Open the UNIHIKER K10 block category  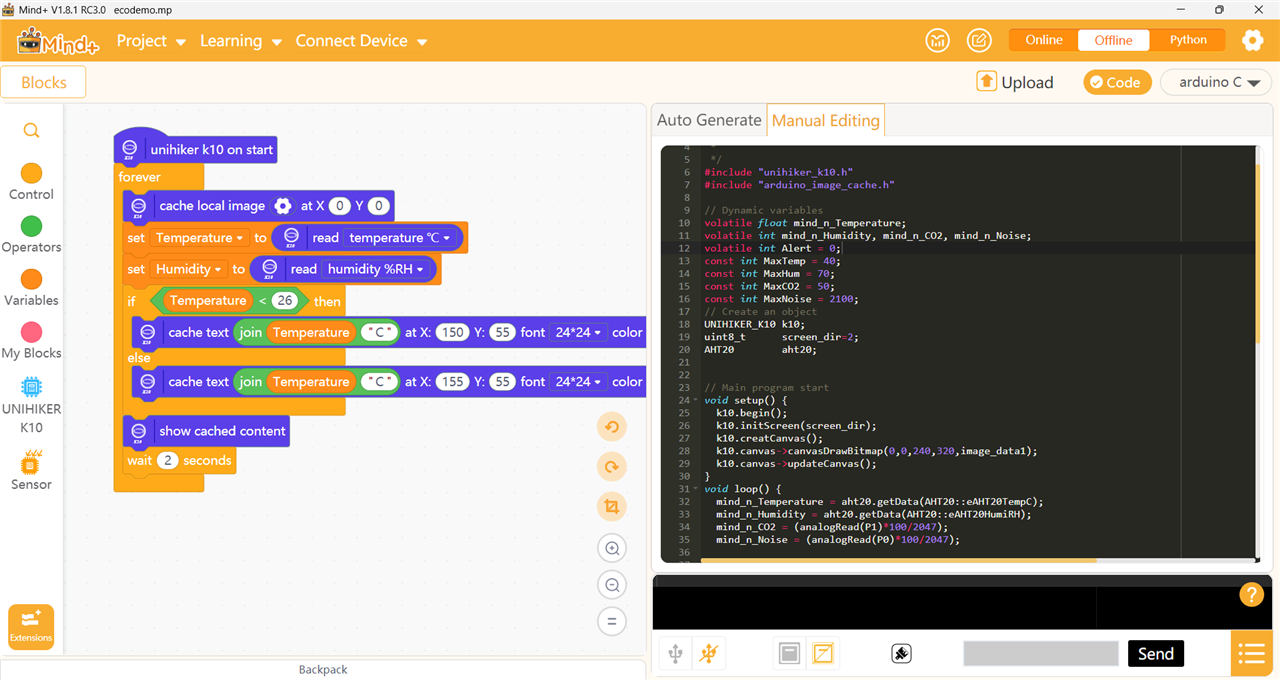31,405
